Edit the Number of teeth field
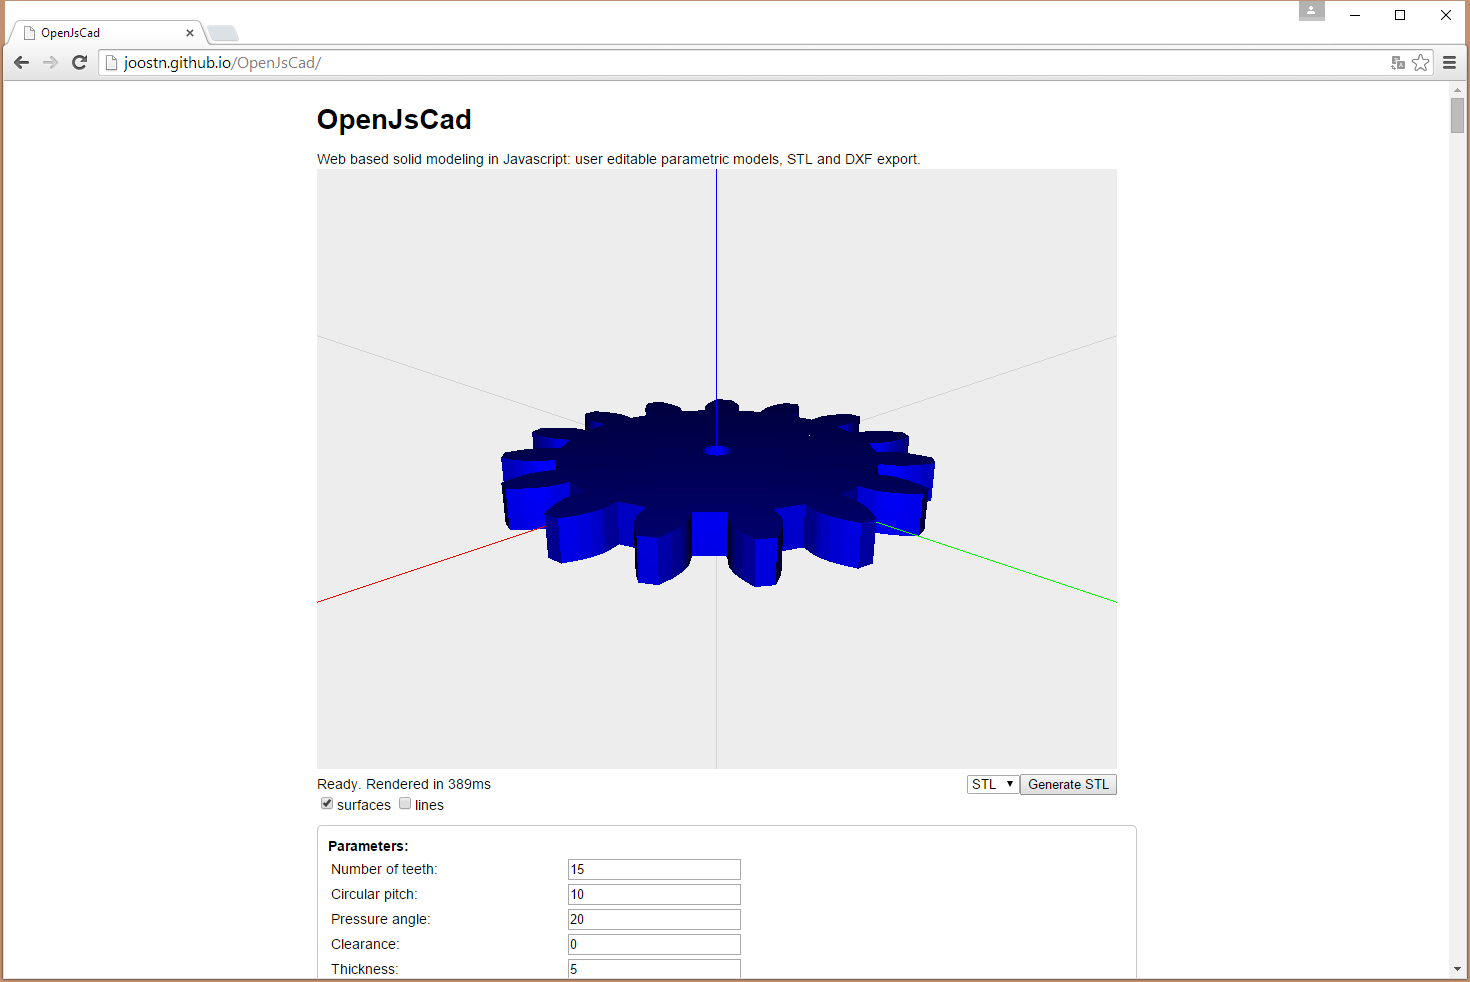 [x=654, y=869]
